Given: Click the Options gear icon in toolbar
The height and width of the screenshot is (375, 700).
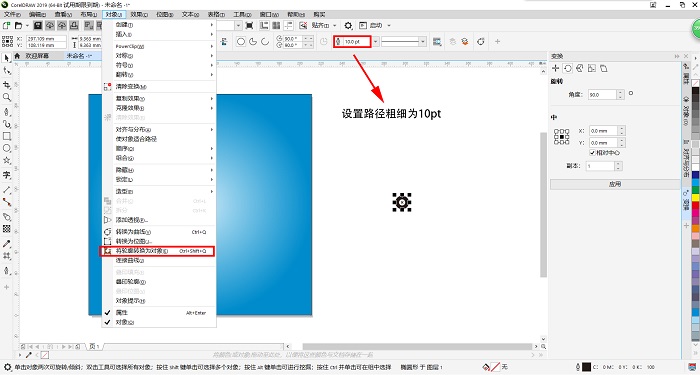Looking at the screenshot, I should [x=348, y=25].
